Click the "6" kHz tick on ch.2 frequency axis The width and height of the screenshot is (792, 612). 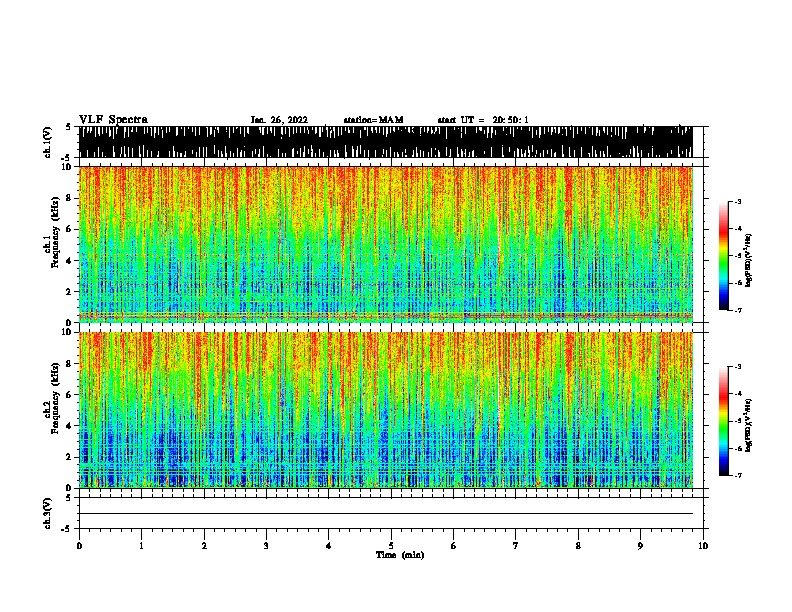(x=70, y=394)
